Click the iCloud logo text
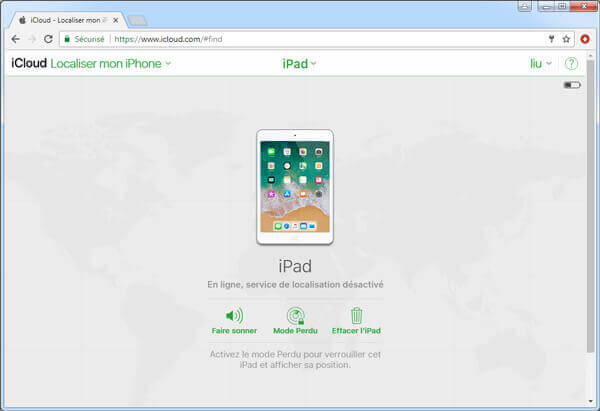Image resolution: width=600 pixels, height=411 pixels. point(29,63)
